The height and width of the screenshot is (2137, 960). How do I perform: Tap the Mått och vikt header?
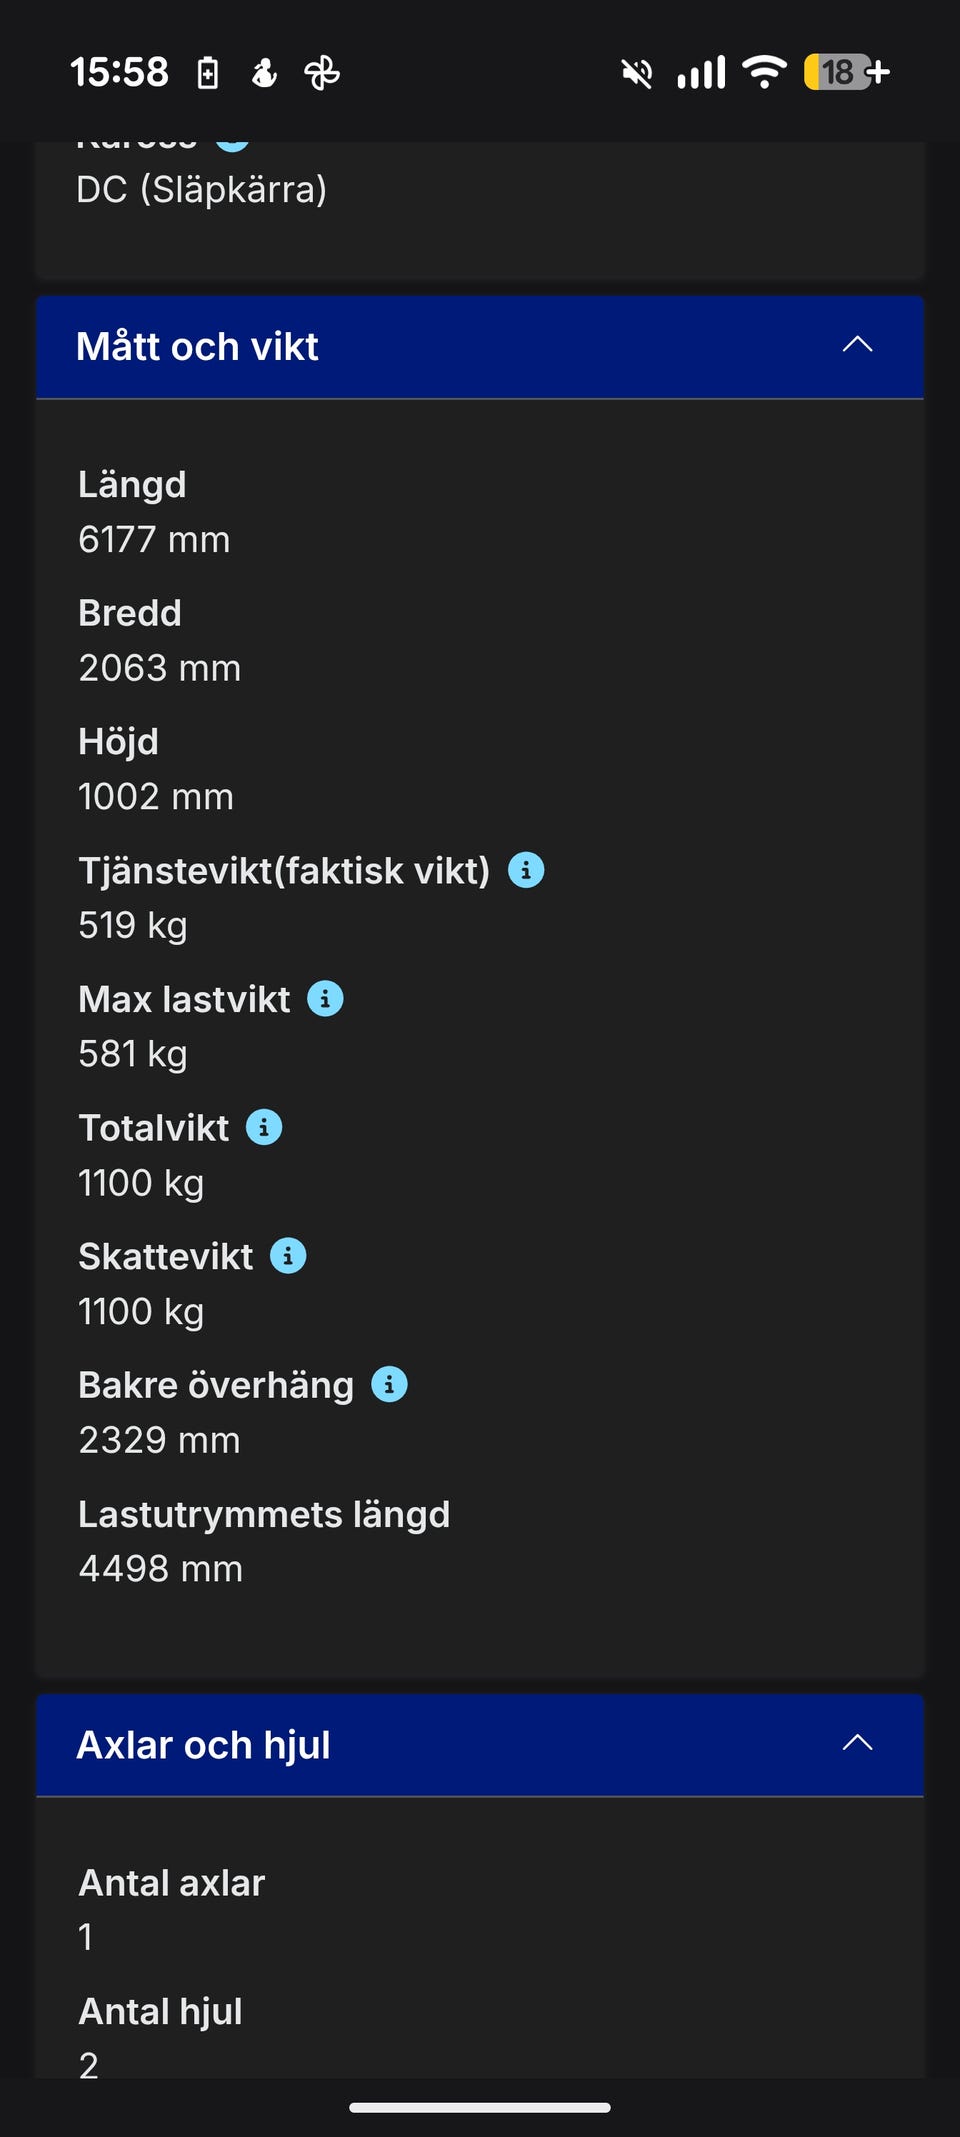198,347
